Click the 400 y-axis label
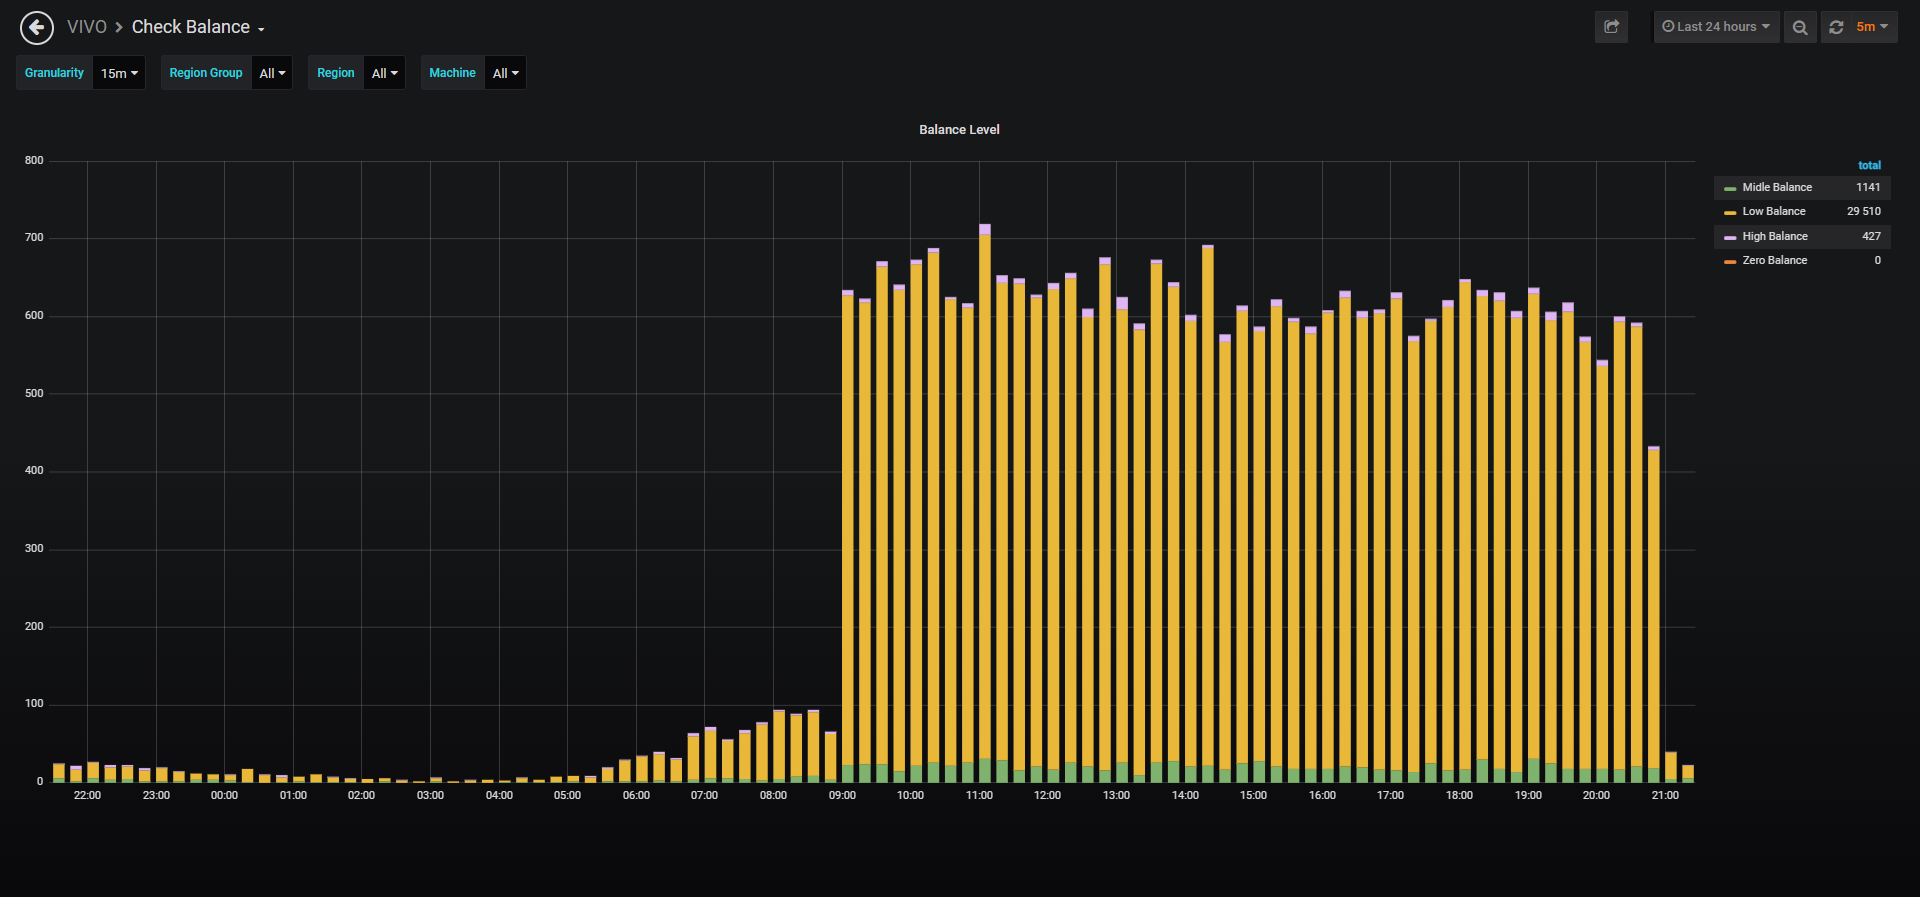 [x=34, y=470]
